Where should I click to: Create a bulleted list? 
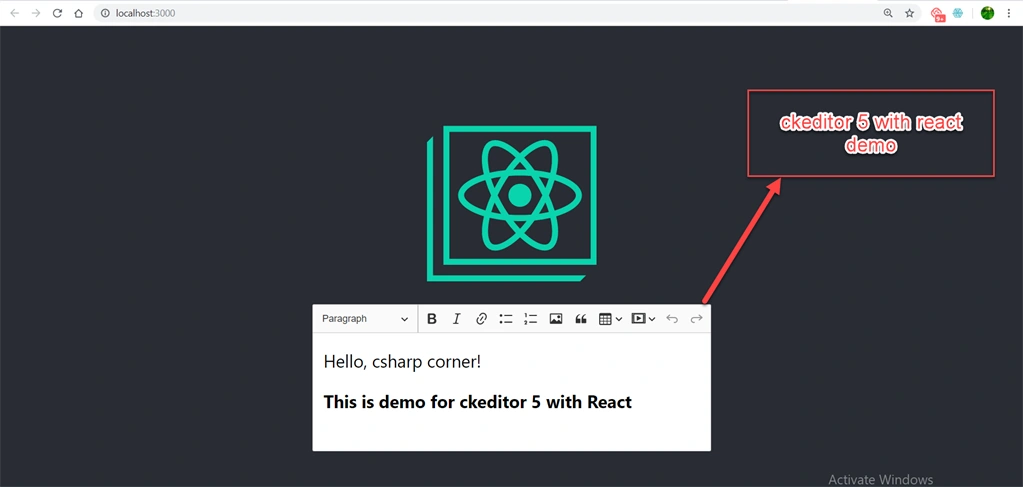point(506,319)
